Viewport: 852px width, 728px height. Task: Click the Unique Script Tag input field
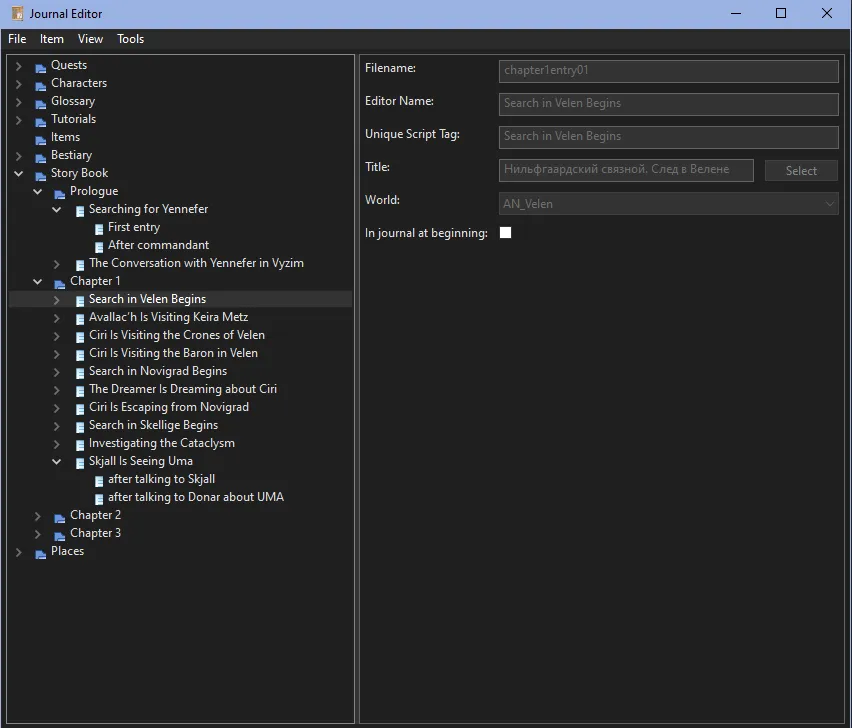(668, 136)
